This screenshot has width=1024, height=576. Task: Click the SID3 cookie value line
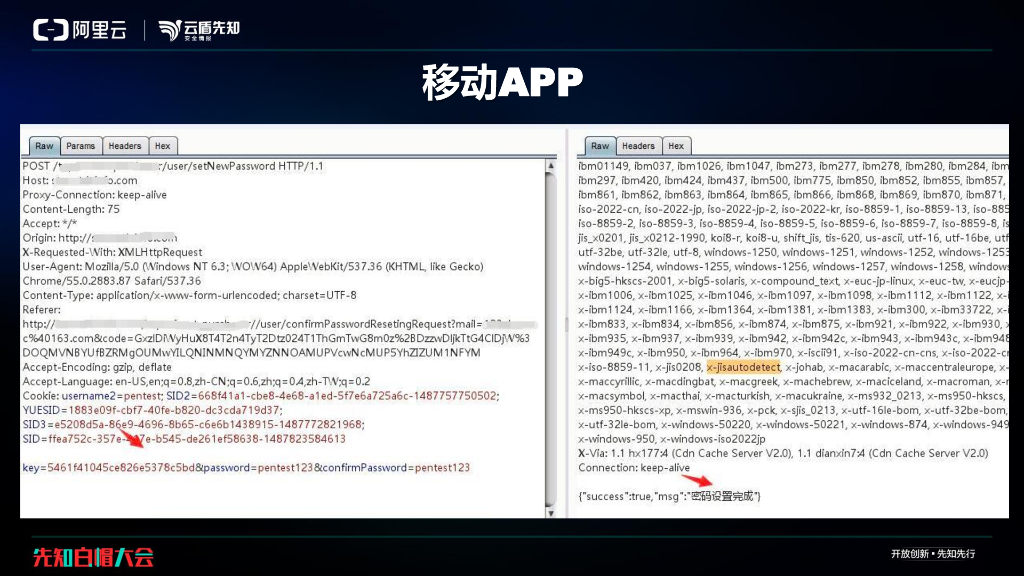[193, 424]
